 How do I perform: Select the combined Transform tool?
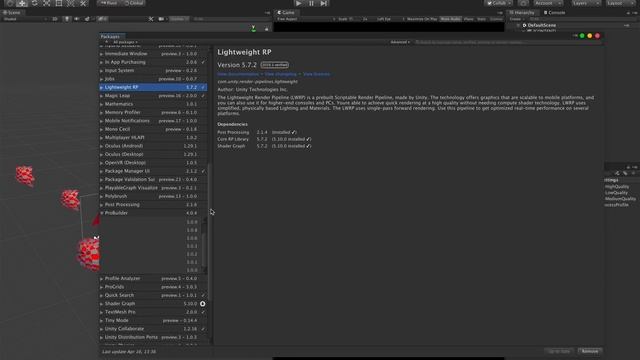click(71, 3)
